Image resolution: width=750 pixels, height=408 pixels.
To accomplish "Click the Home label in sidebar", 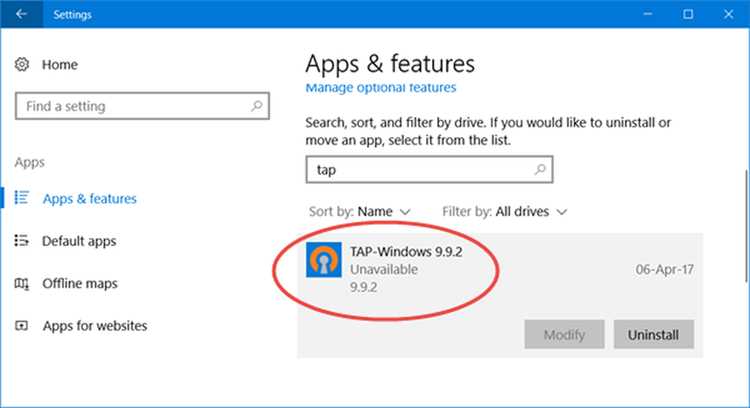I will (59, 65).
